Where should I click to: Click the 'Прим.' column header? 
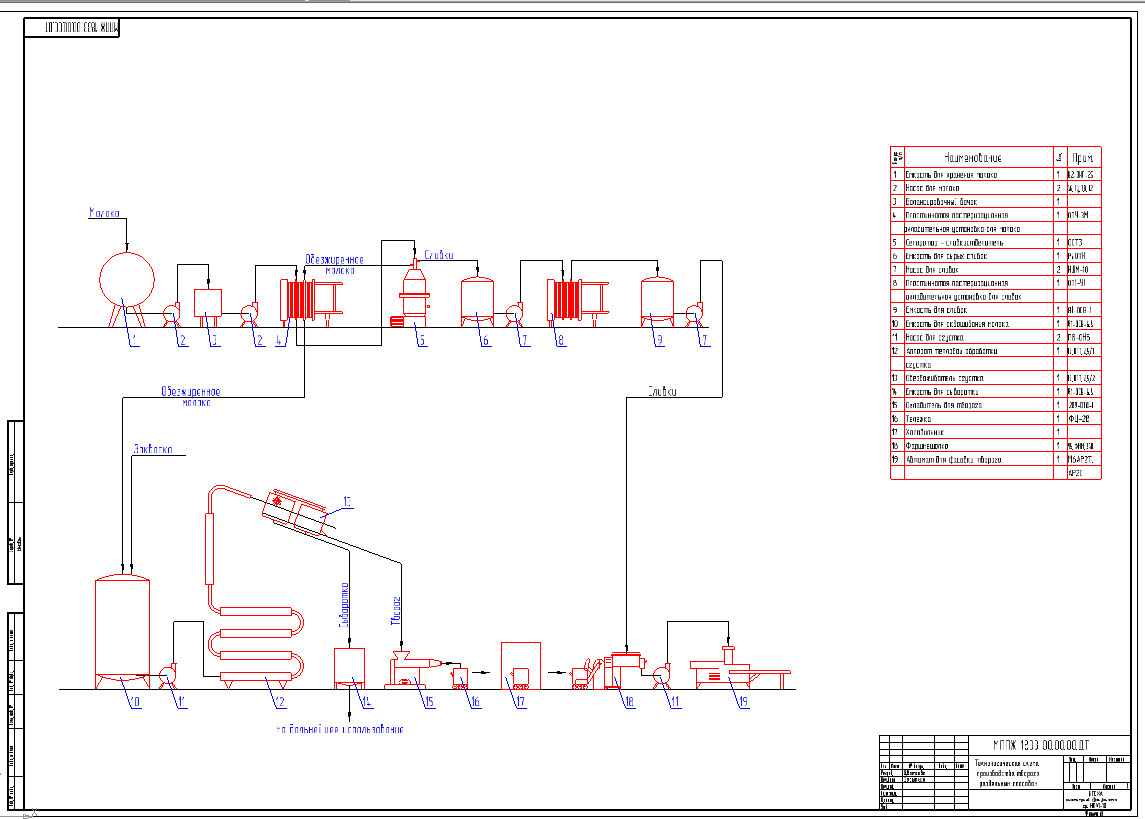[1082, 158]
